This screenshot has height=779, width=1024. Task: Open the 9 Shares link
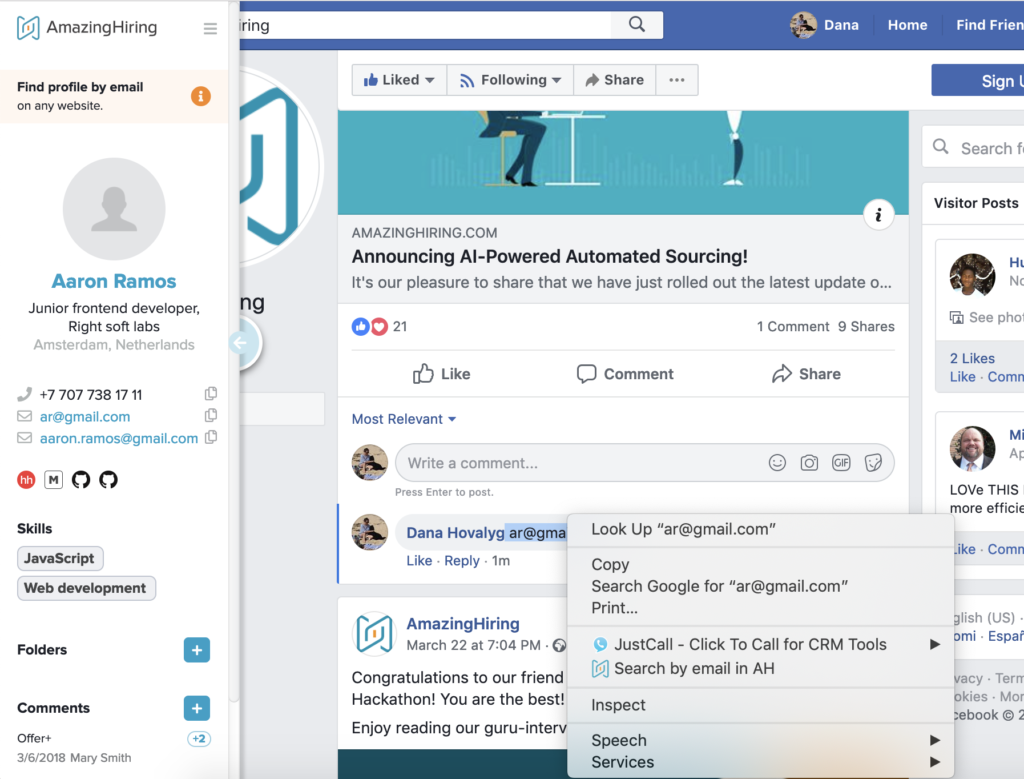[x=866, y=326]
